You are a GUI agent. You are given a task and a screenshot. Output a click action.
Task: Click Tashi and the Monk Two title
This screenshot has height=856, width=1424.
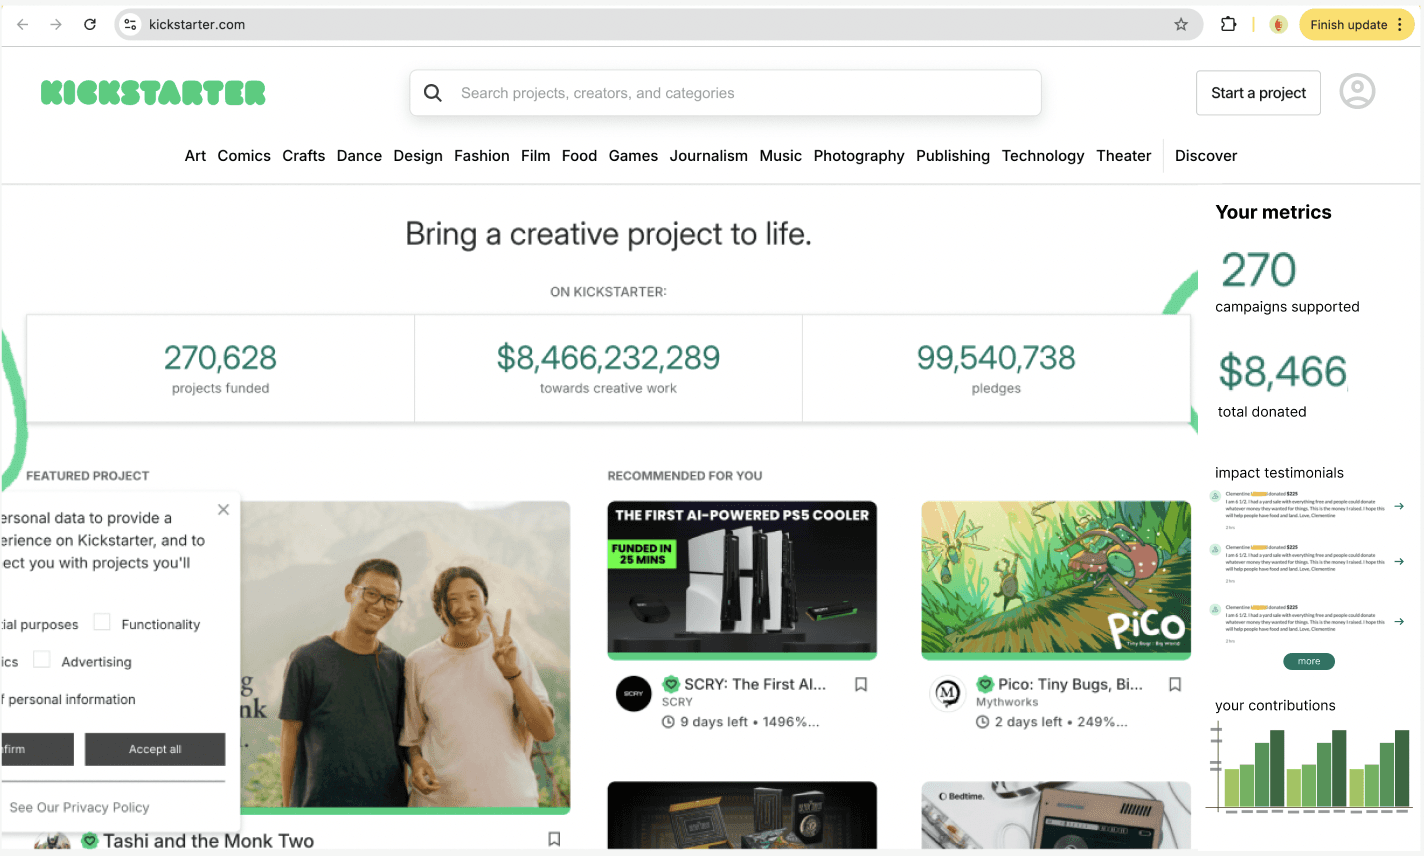pos(209,841)
